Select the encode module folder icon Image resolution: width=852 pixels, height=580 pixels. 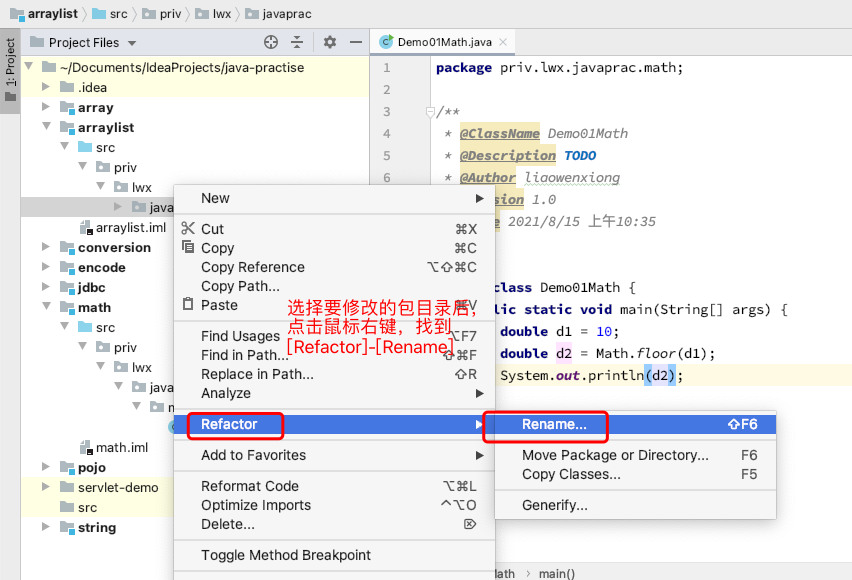[x=67, y=267]
